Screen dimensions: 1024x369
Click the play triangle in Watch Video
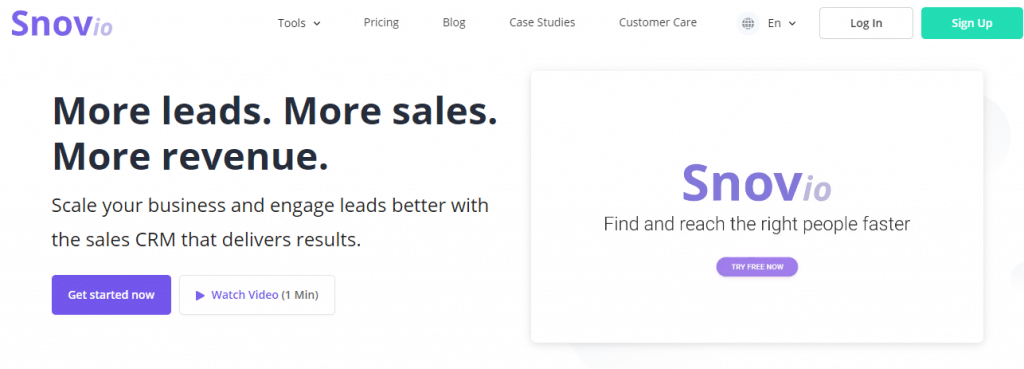point(200,295)
